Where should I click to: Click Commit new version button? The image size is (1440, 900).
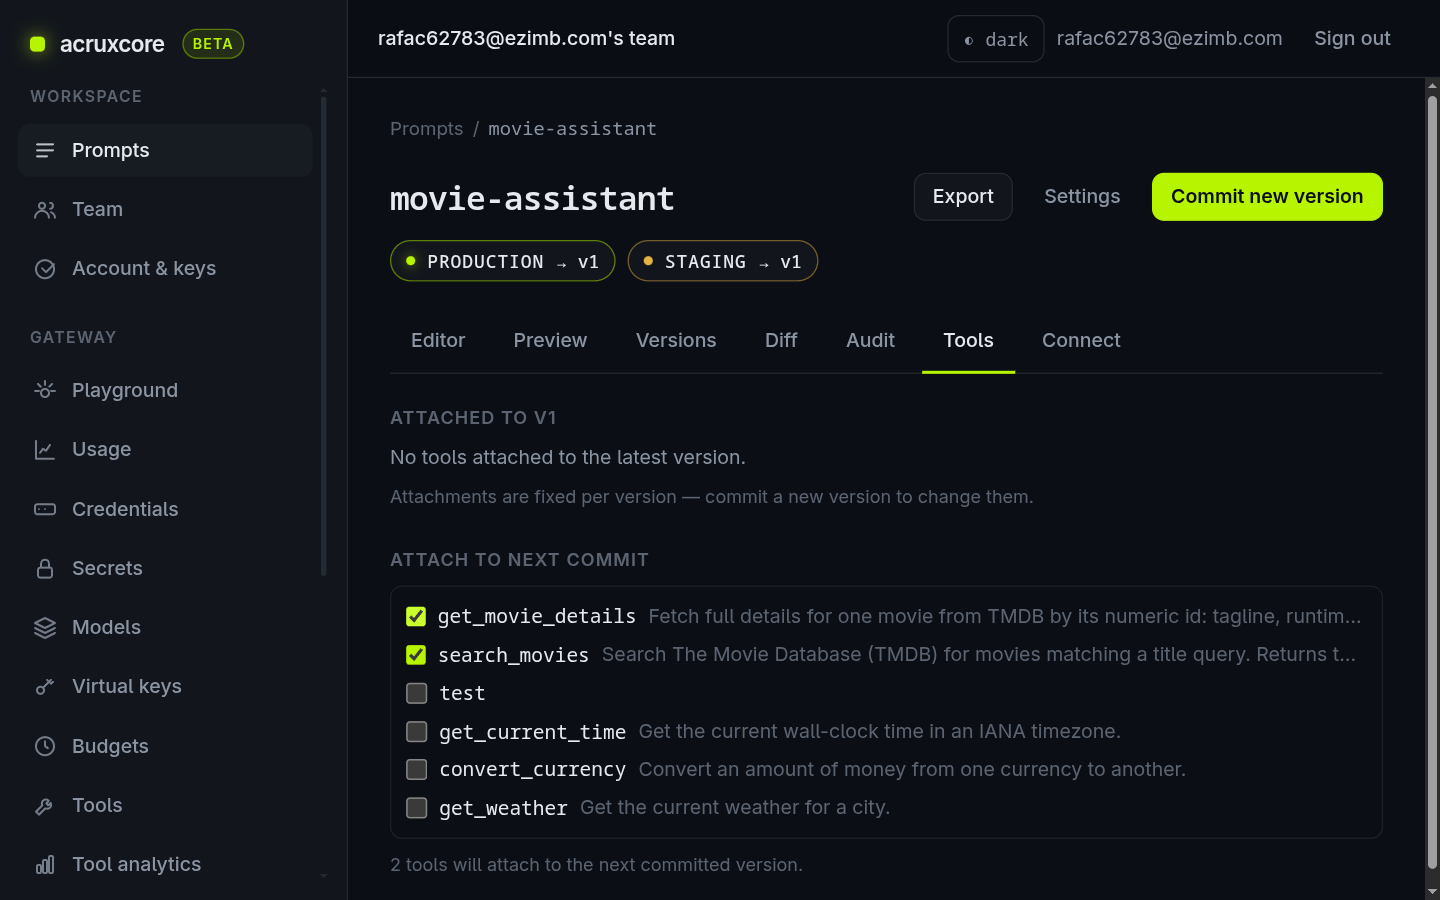[1267, 197]
